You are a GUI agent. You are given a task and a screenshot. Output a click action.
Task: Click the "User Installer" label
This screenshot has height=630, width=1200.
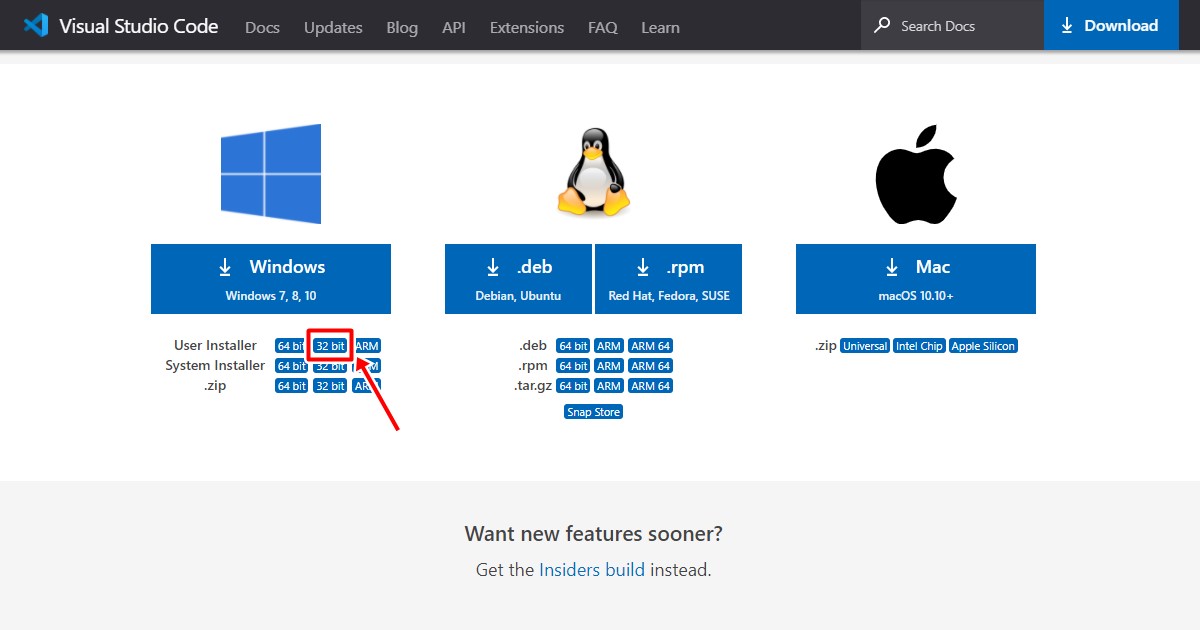[215, 346]
